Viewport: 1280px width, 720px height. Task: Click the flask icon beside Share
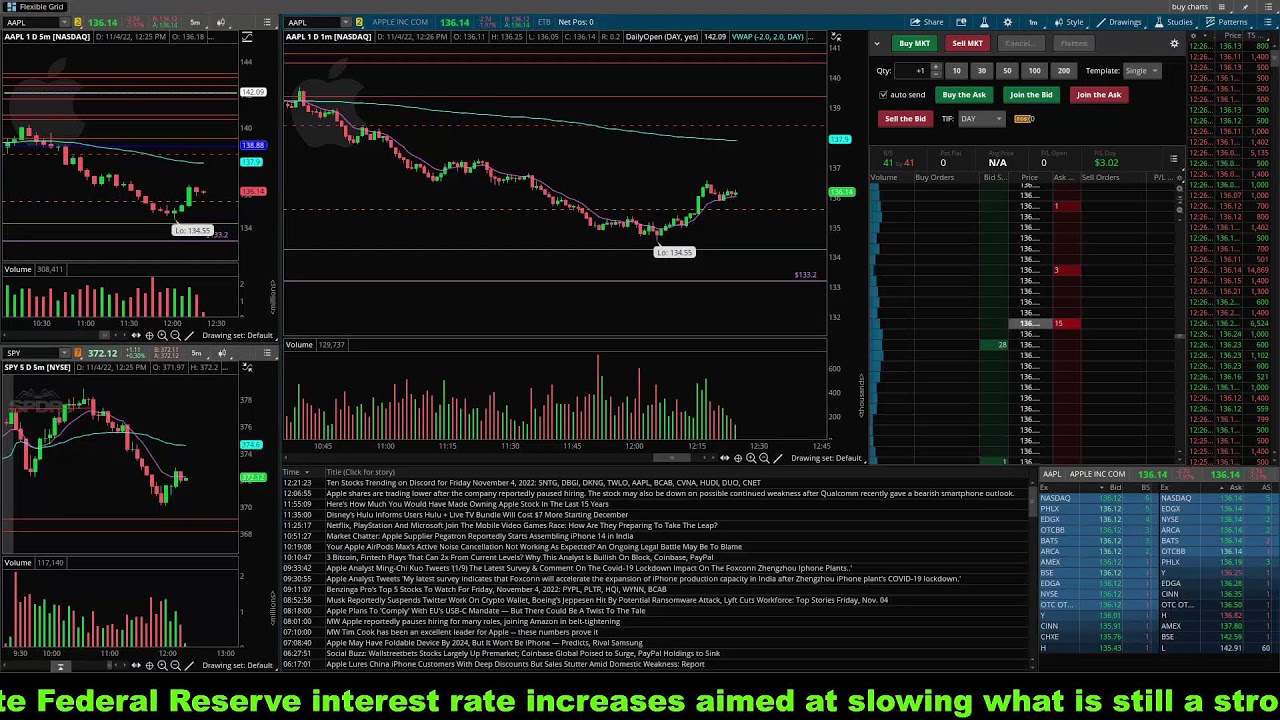pos(984,22)
